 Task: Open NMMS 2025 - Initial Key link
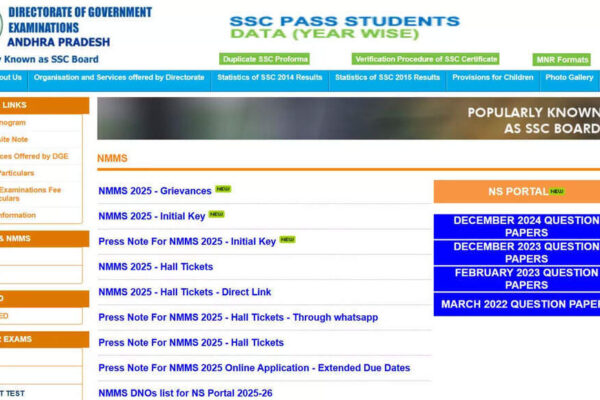point(152,216)
